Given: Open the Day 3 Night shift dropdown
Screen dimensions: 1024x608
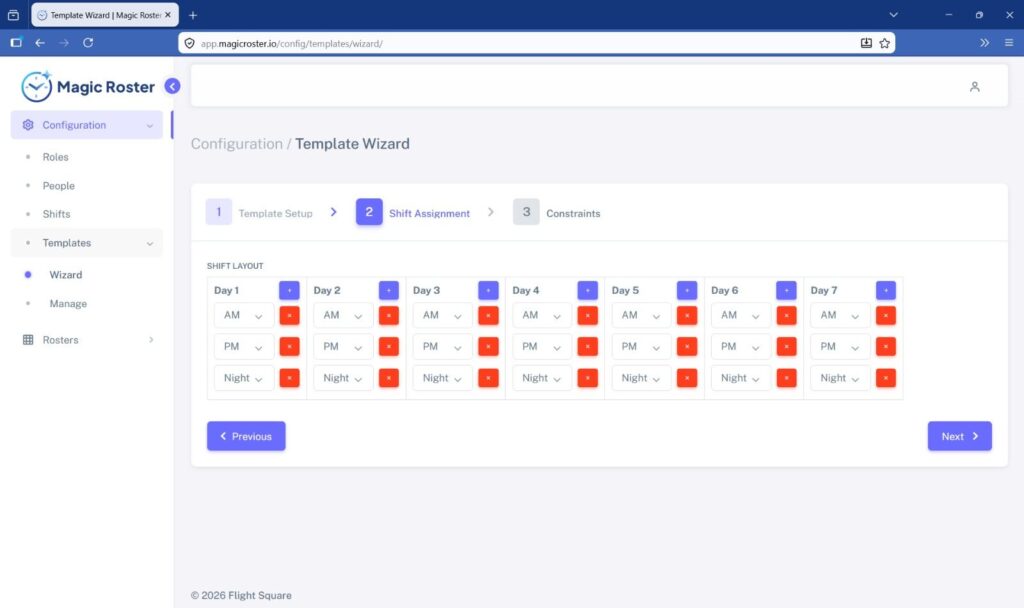Looking at the screenshot, I should 442,378.
